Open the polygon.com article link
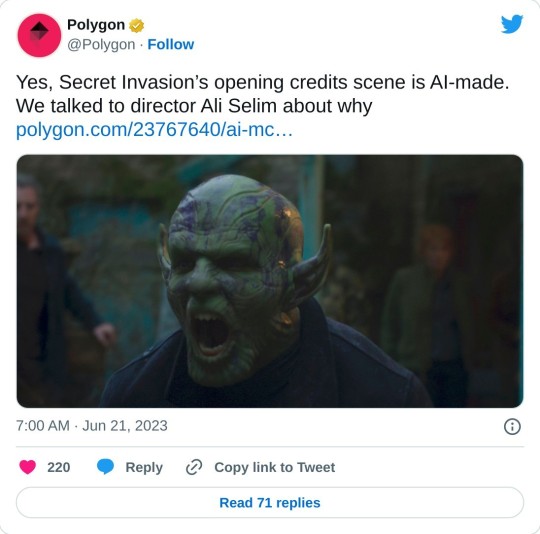The image size is (540, 534). click(x=154, y=130)
